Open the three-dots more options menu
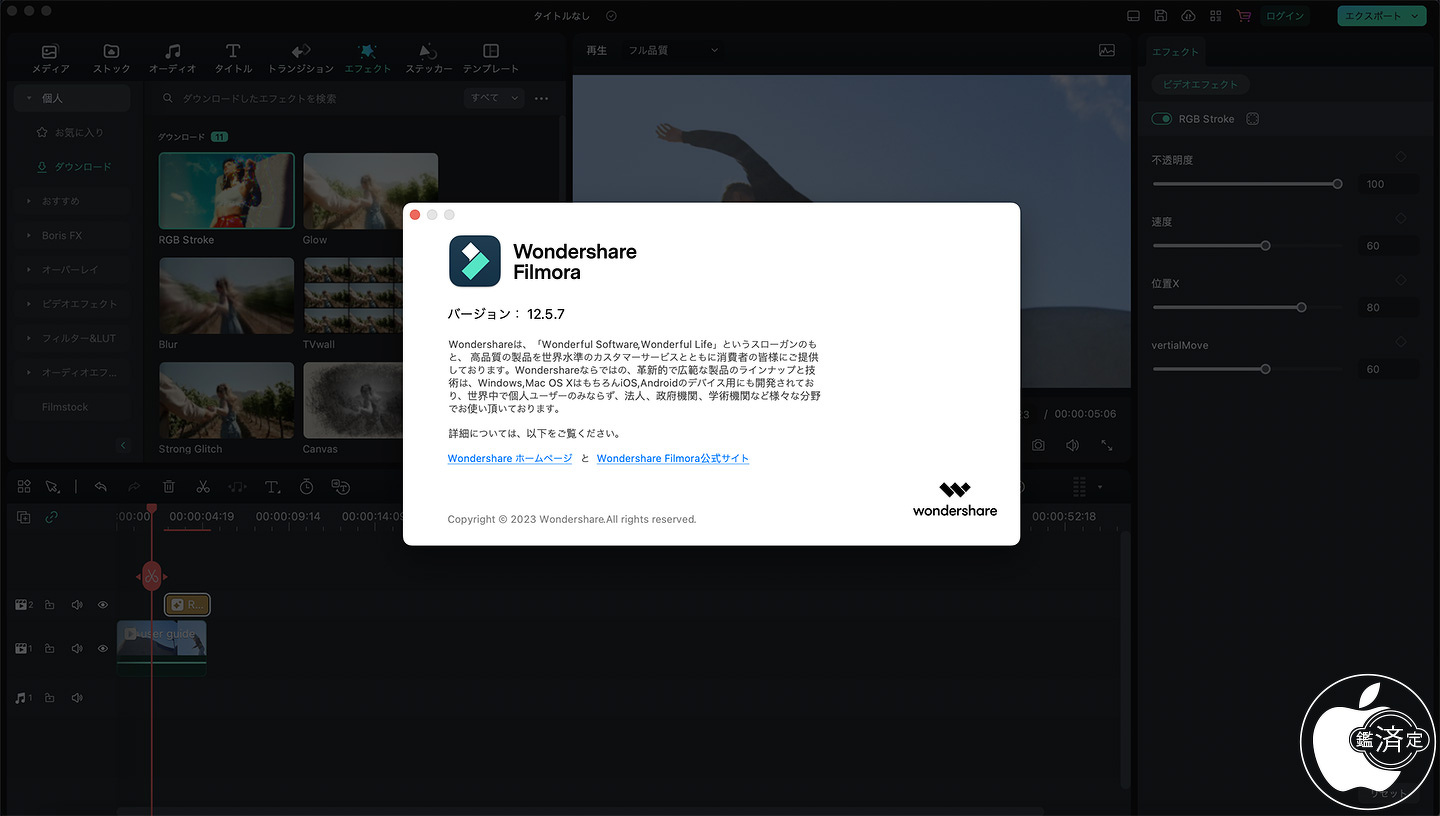The image size is (1440, 816). (542, 98)
